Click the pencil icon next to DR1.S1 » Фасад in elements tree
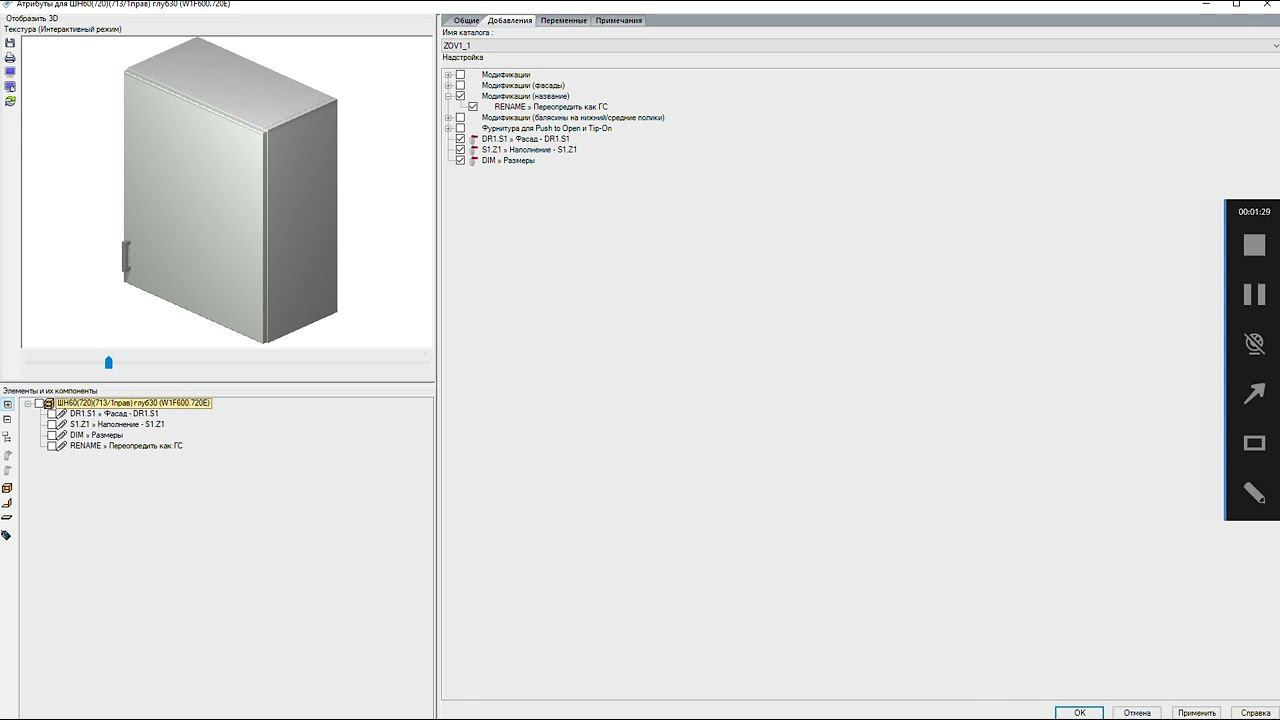Viewport: 1280px width, 720px height. click(62, 413)
